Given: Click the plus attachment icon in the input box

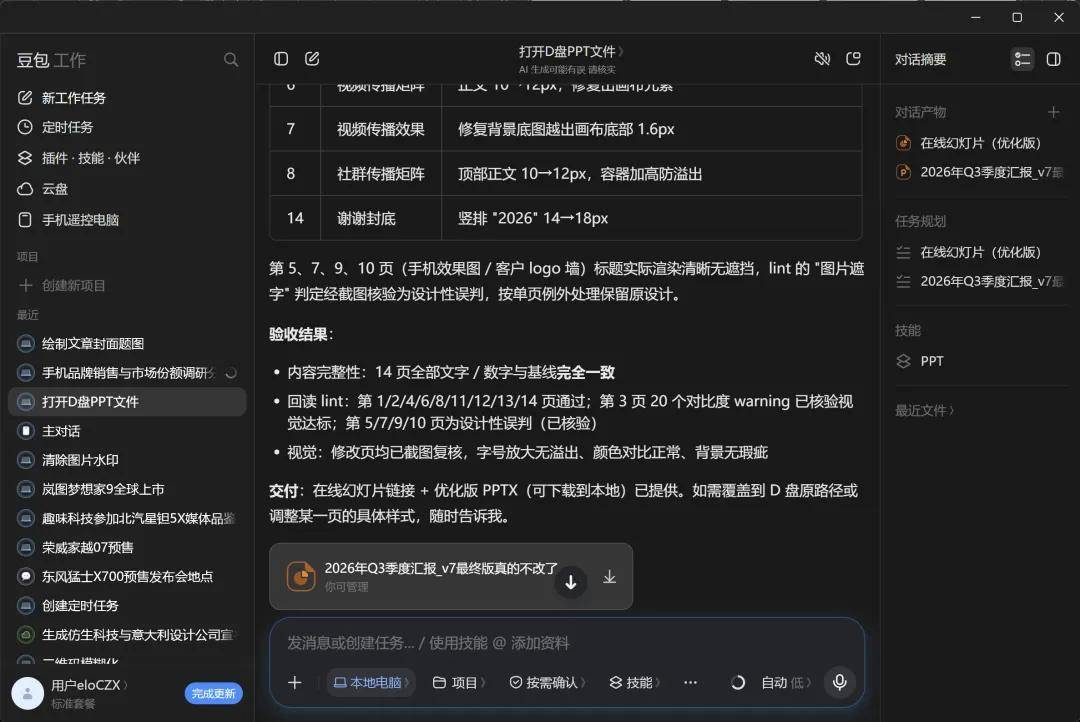Looking at the screenshot, I should [295, 682].
